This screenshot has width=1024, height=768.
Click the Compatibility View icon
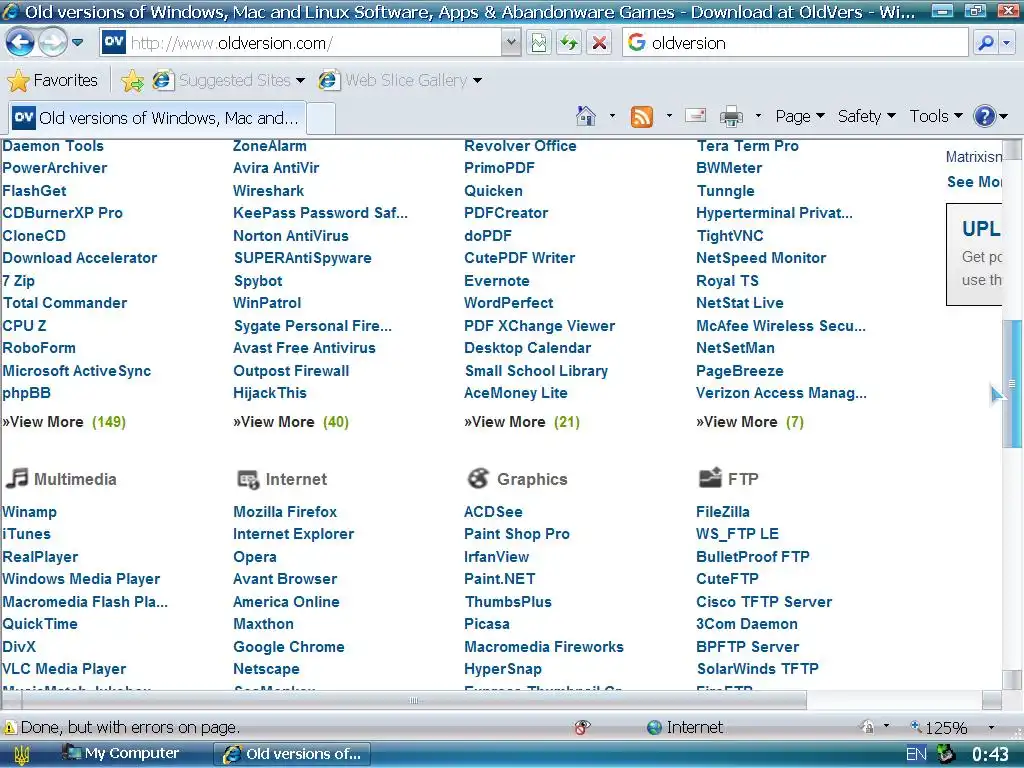coord(539,43)
